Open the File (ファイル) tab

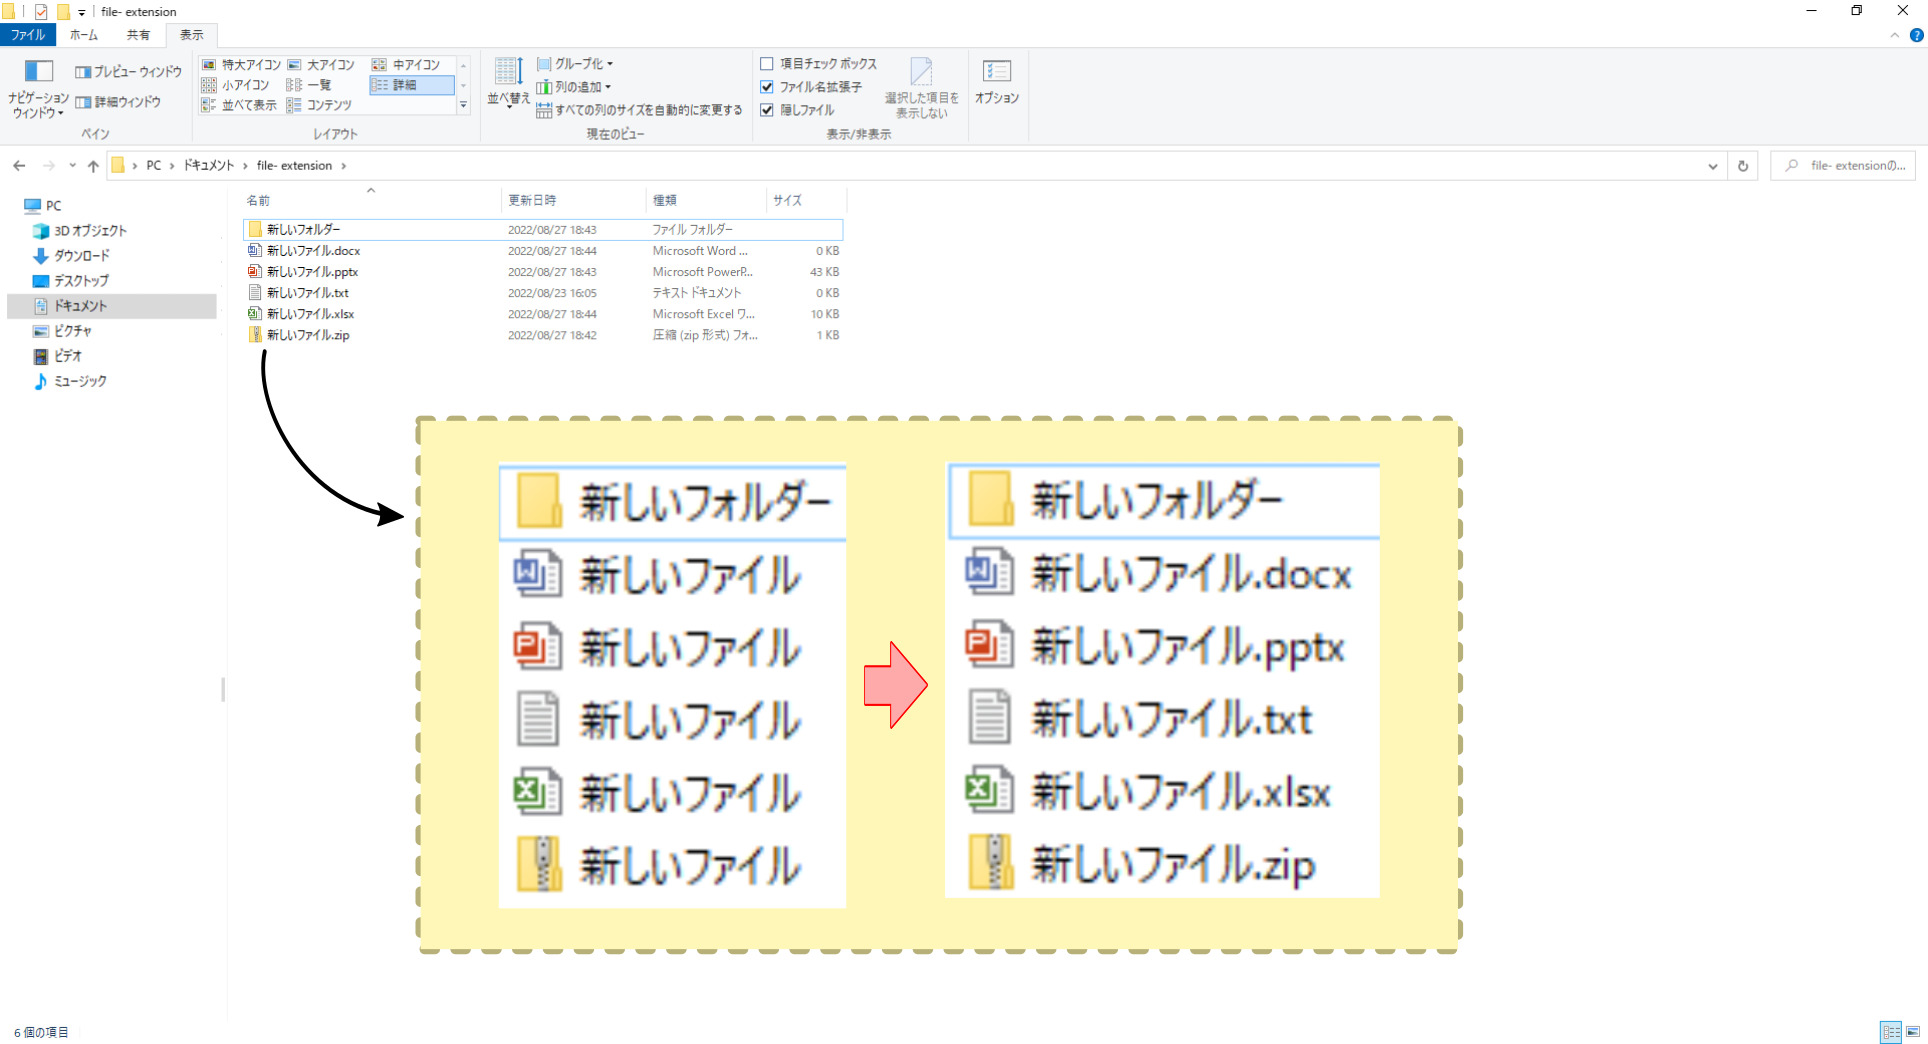pos(28,35)
